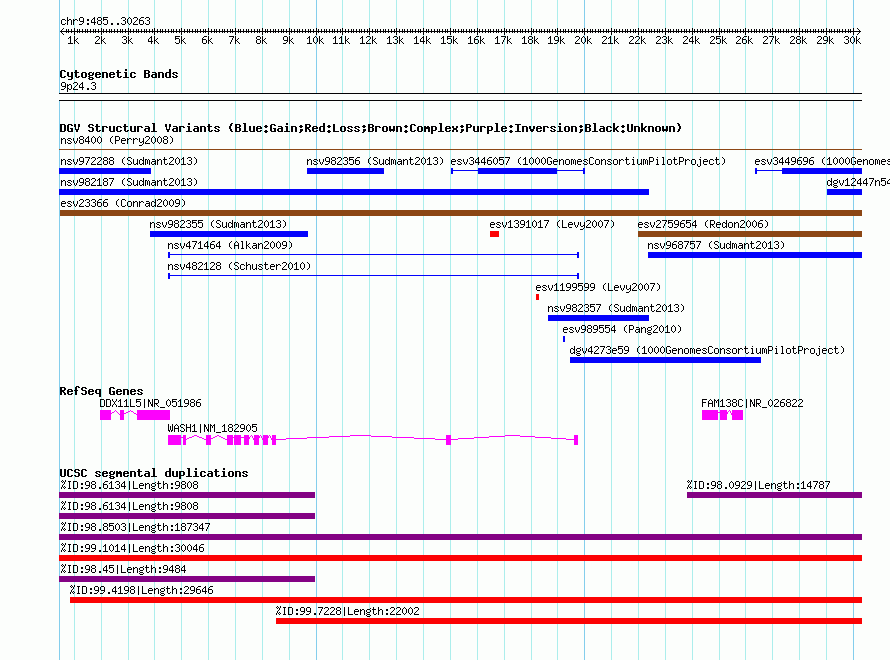Select the %ID:99.4198|Length:29646 red bar
Screen dimensions: 890x660
(x=466, y=600)
